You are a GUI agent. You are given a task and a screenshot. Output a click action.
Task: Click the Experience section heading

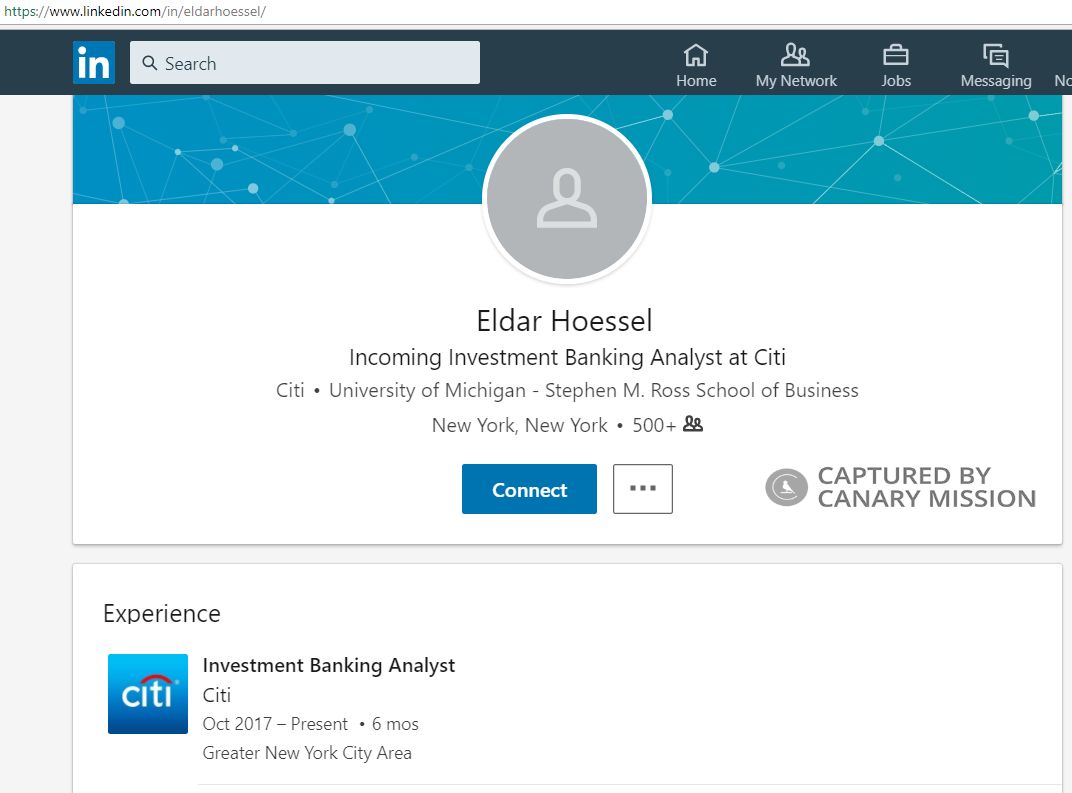pyautogui.click(x=162, y=613)
